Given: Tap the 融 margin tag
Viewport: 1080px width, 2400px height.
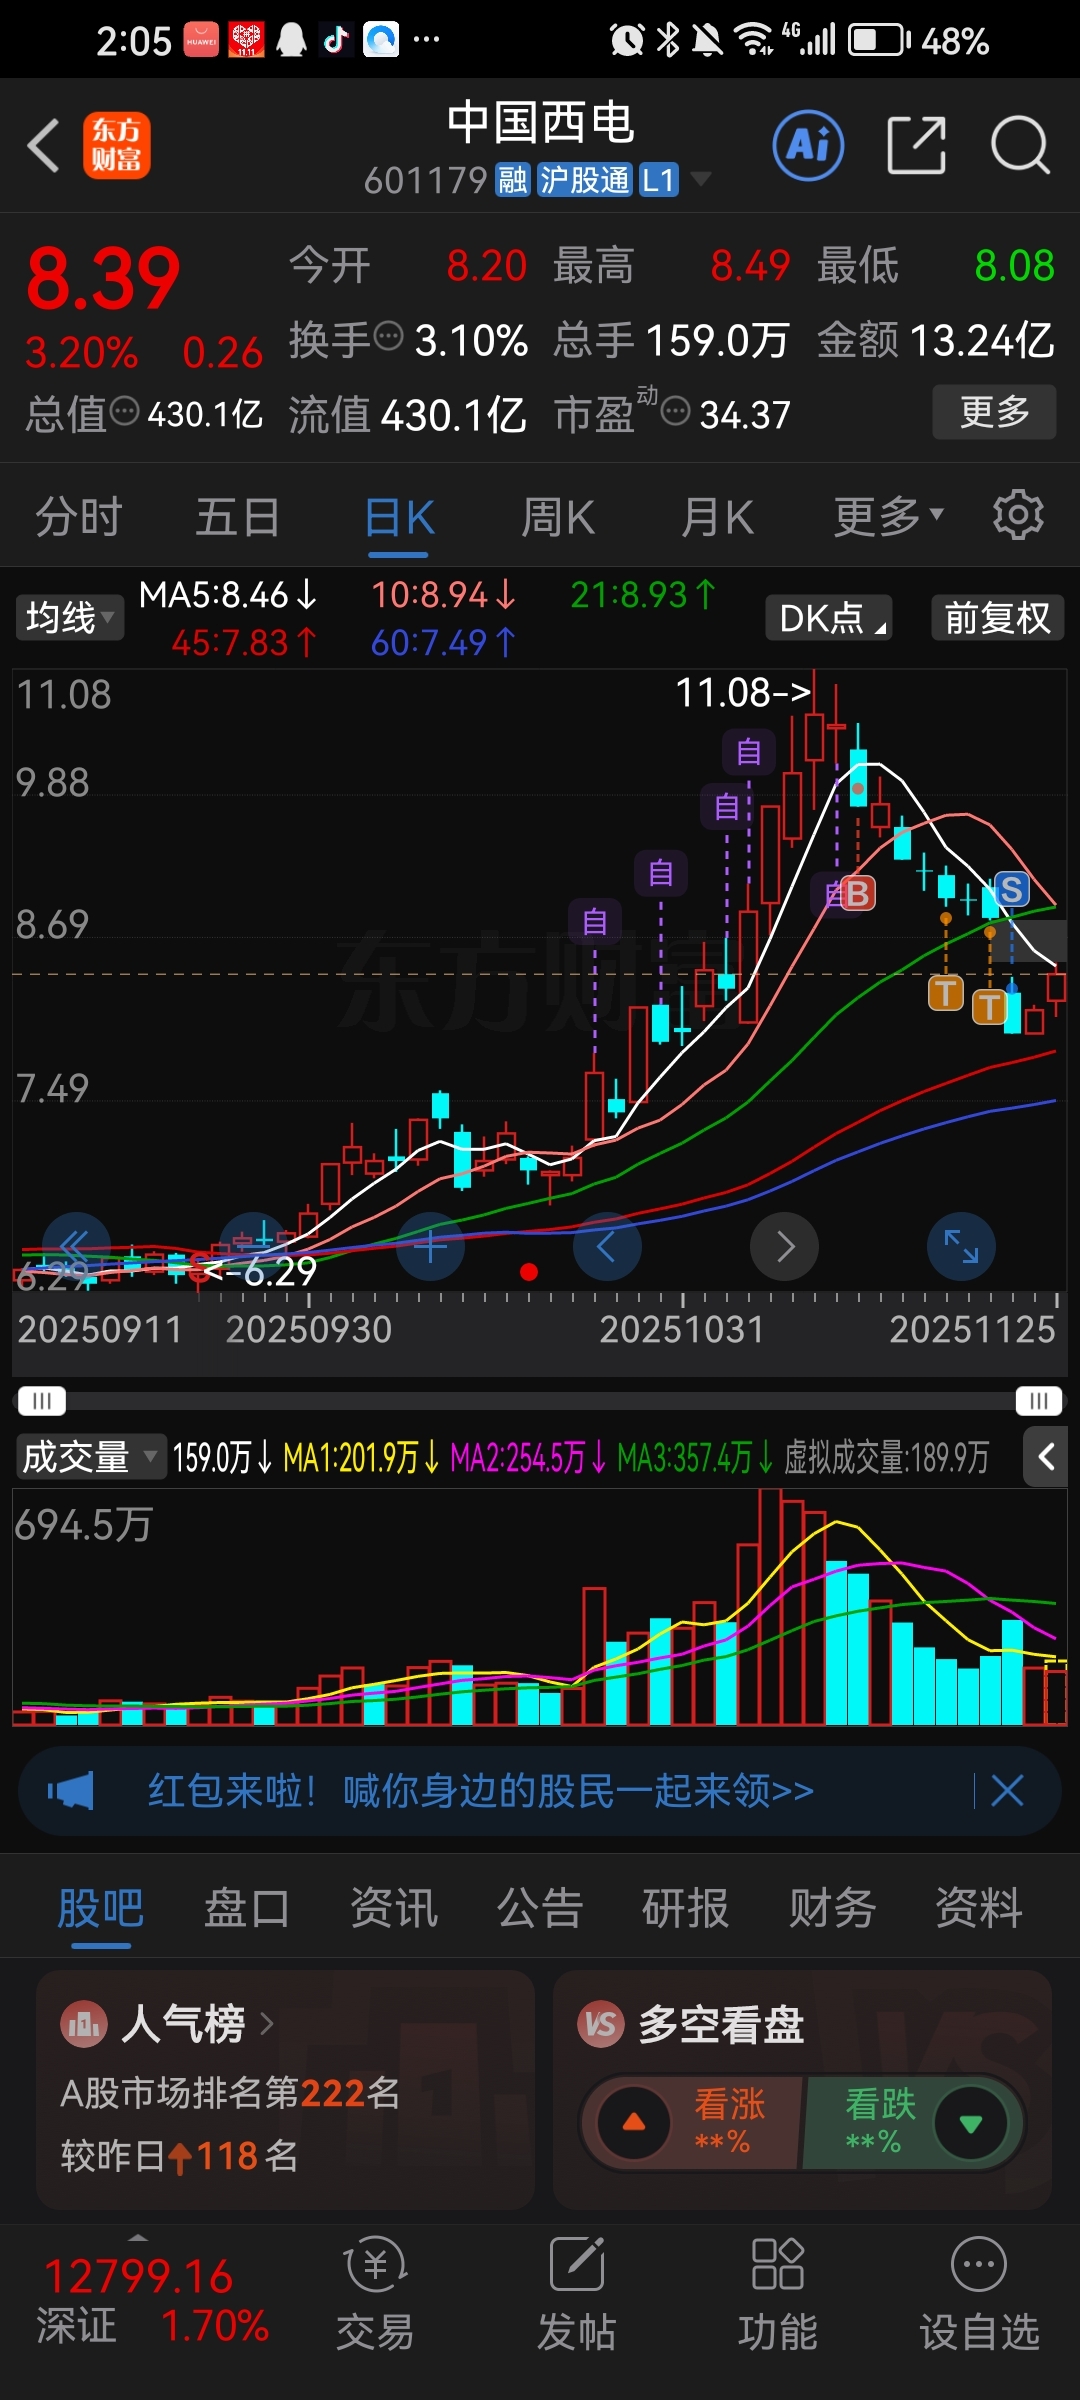Looking at the screenshot, I should pos(513,180).
